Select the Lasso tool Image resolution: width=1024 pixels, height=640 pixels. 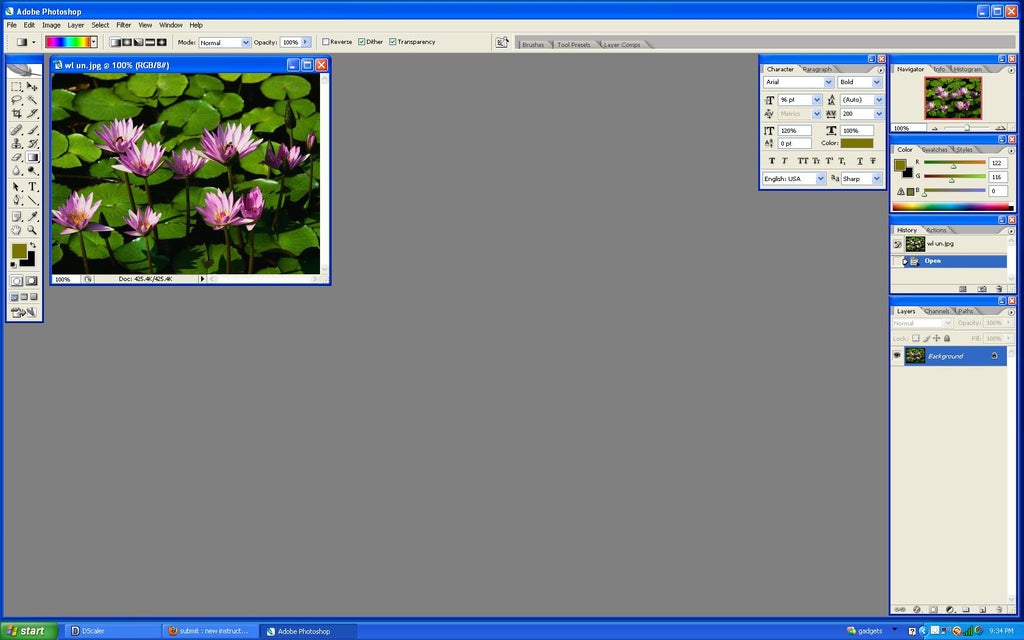[x=16, y=100]
